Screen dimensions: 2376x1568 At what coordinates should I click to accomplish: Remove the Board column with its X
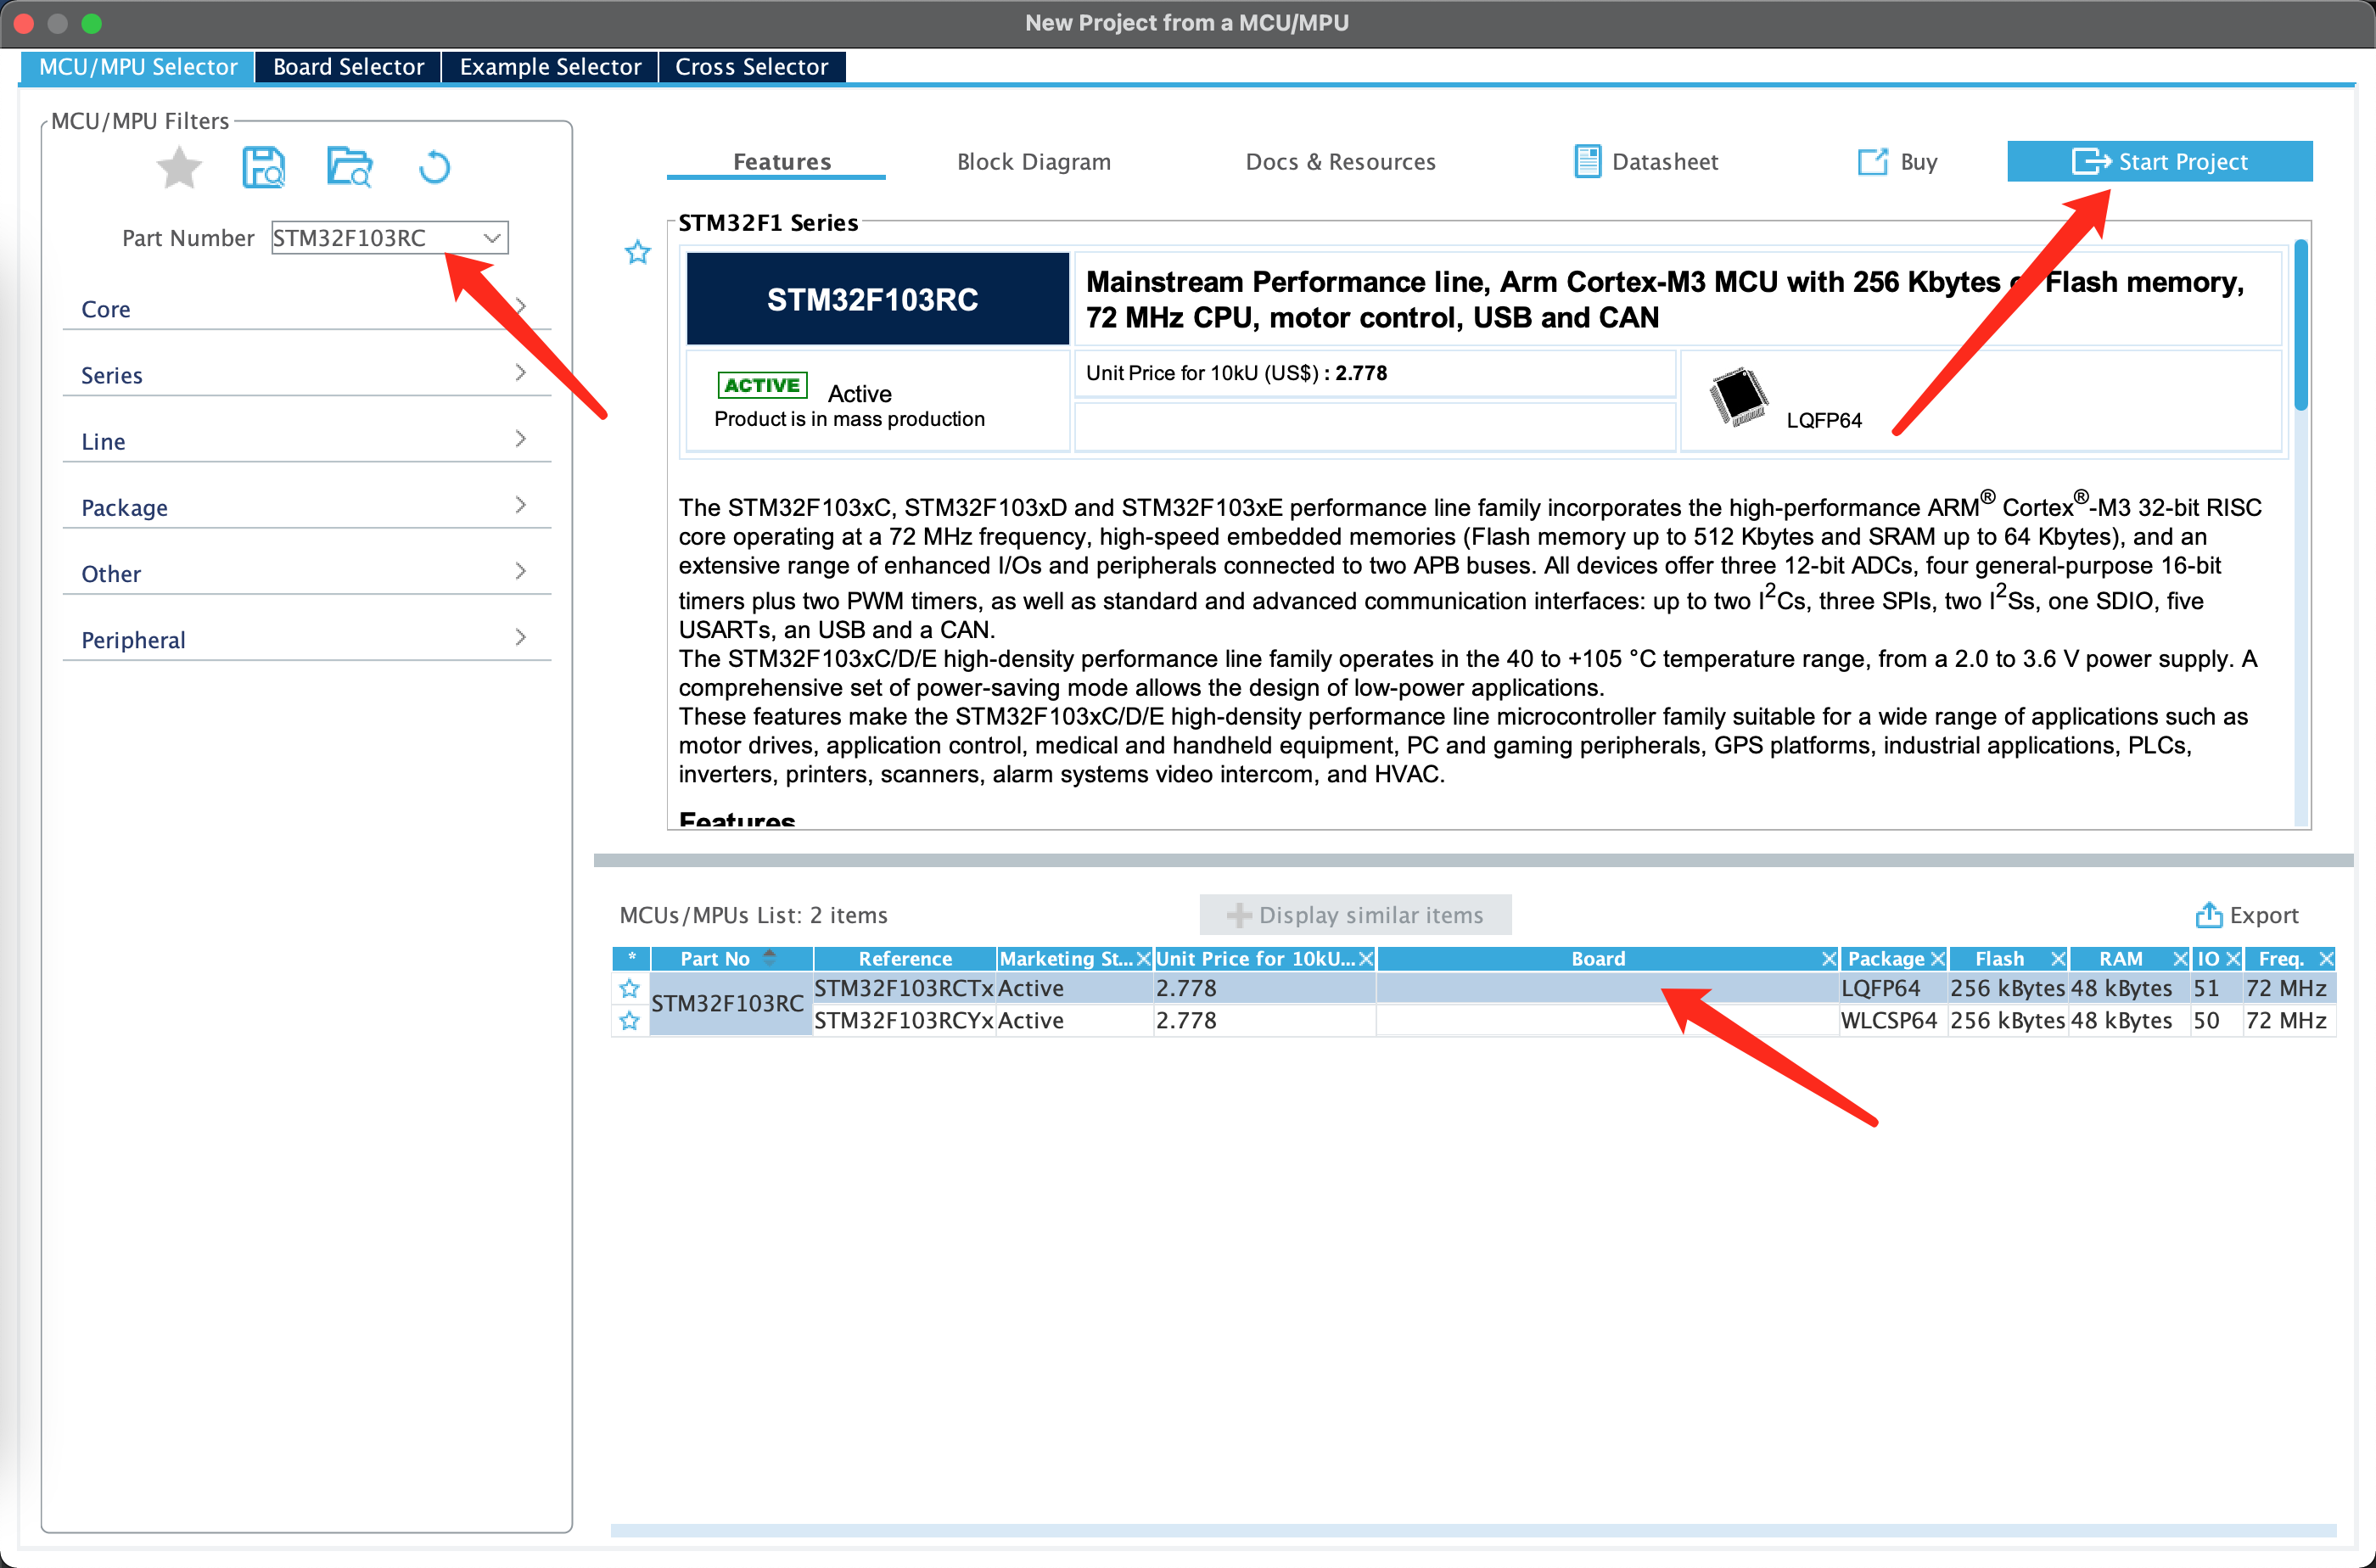pyautogui.click(x=1829, y=959)
